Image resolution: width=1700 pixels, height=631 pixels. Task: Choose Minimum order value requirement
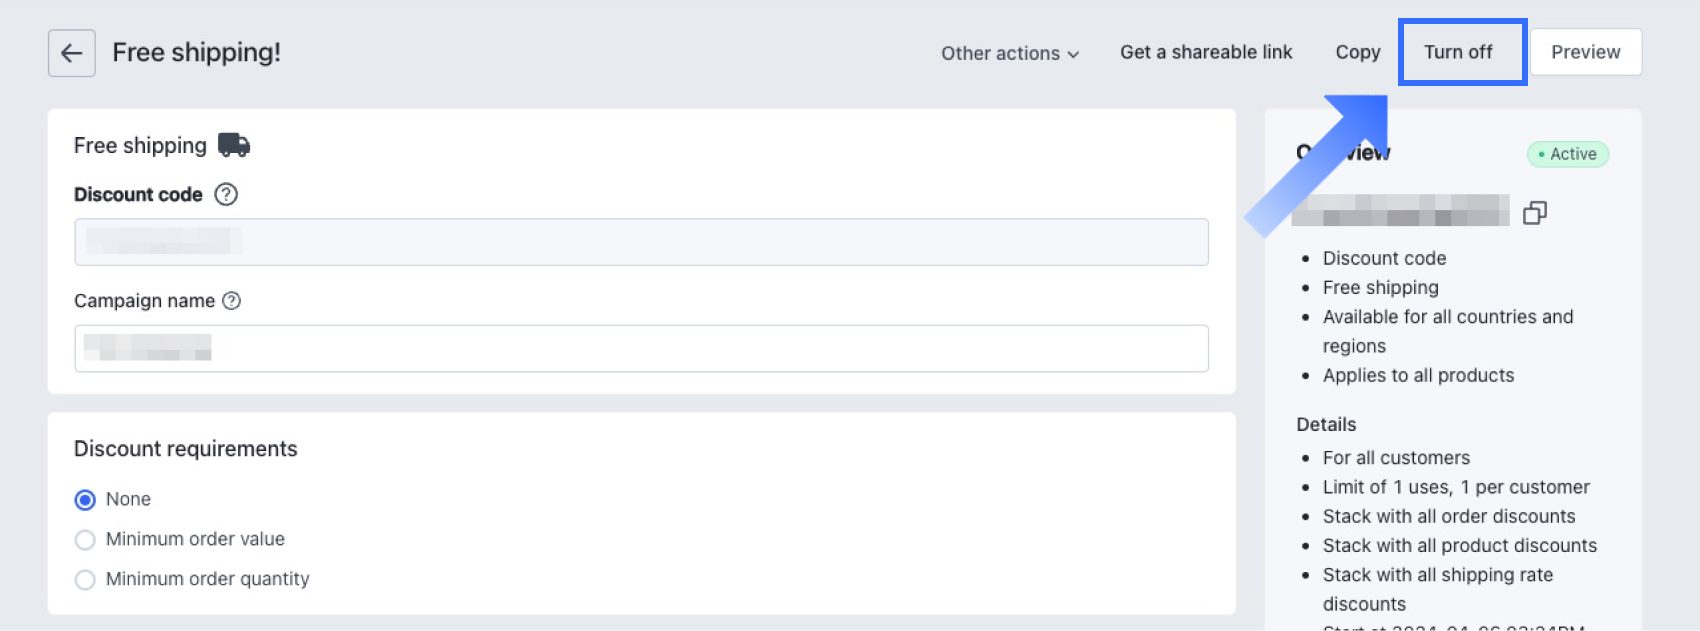point(86,540)
